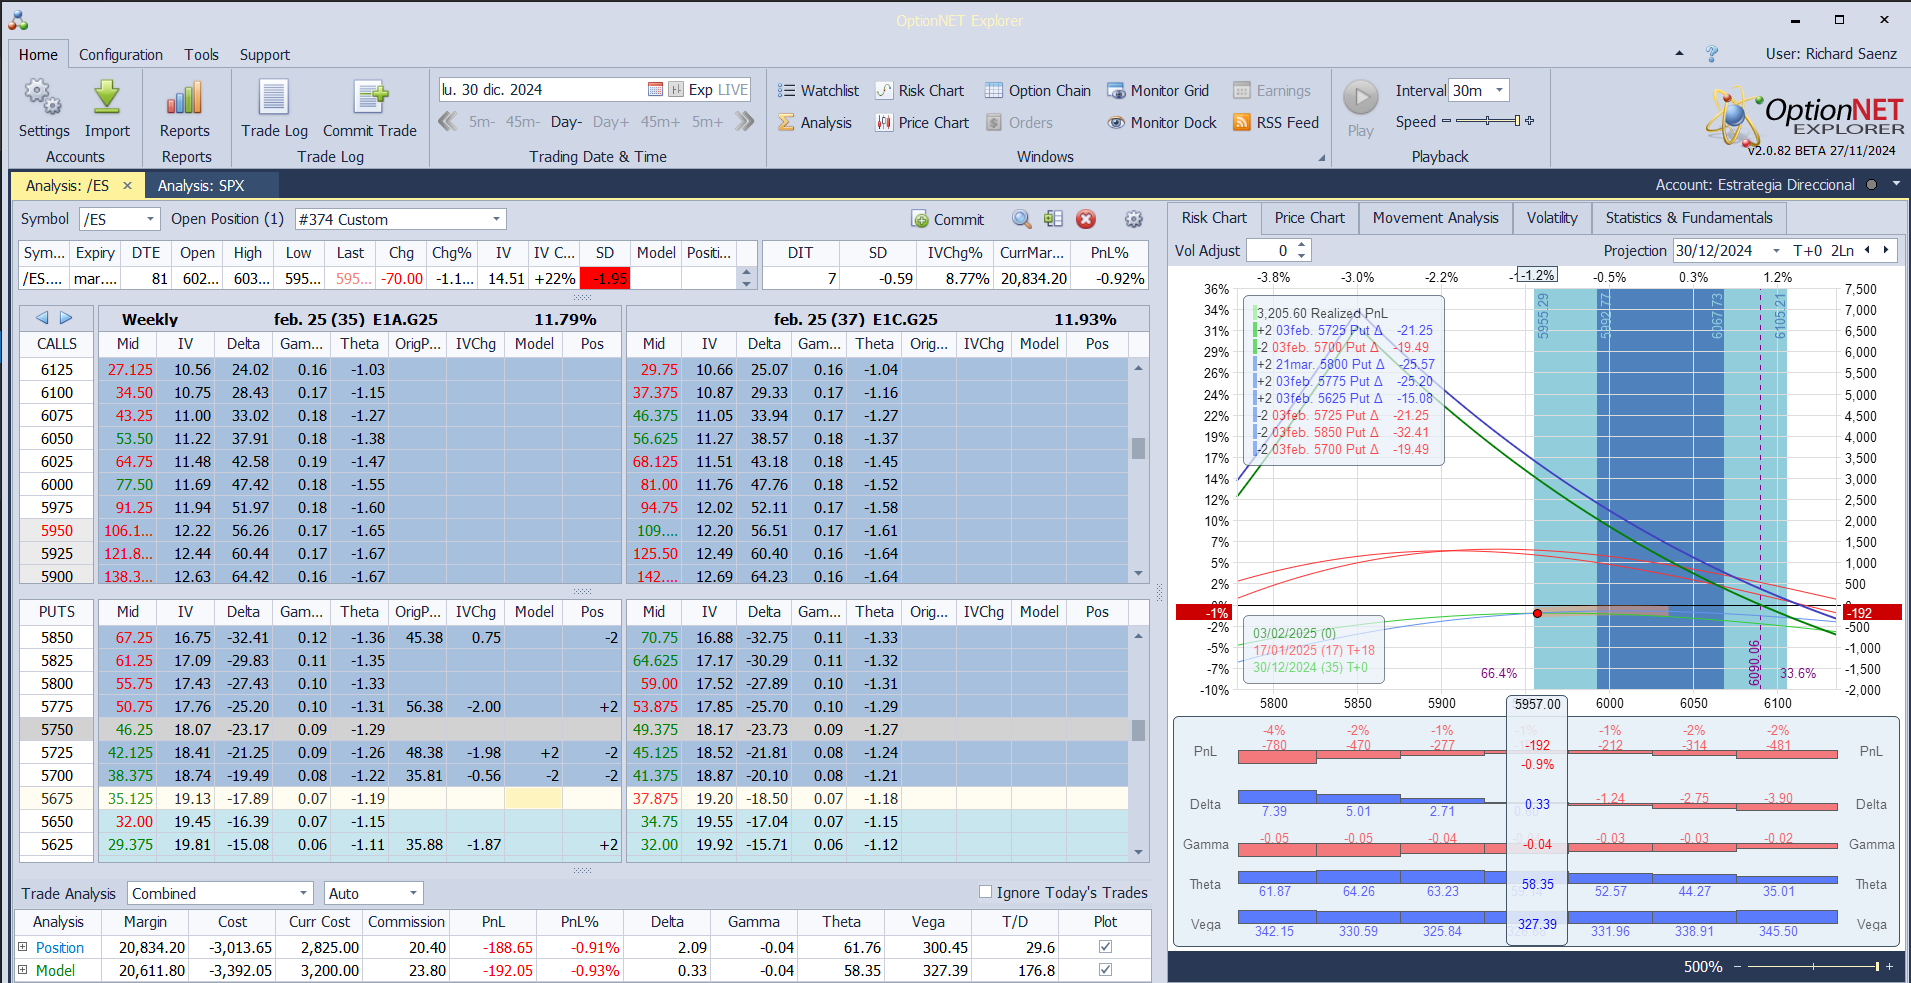The height and width of the screenshot is (983, 1911).
Task: Switch to the Analysis: SPX tab
Action: (201, 186)
